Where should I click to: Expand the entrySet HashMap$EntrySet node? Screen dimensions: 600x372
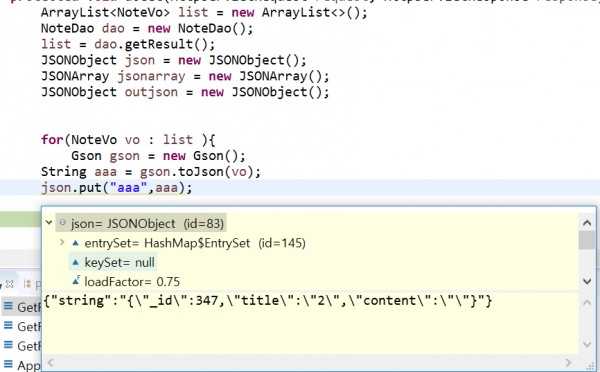pos(62,242)
